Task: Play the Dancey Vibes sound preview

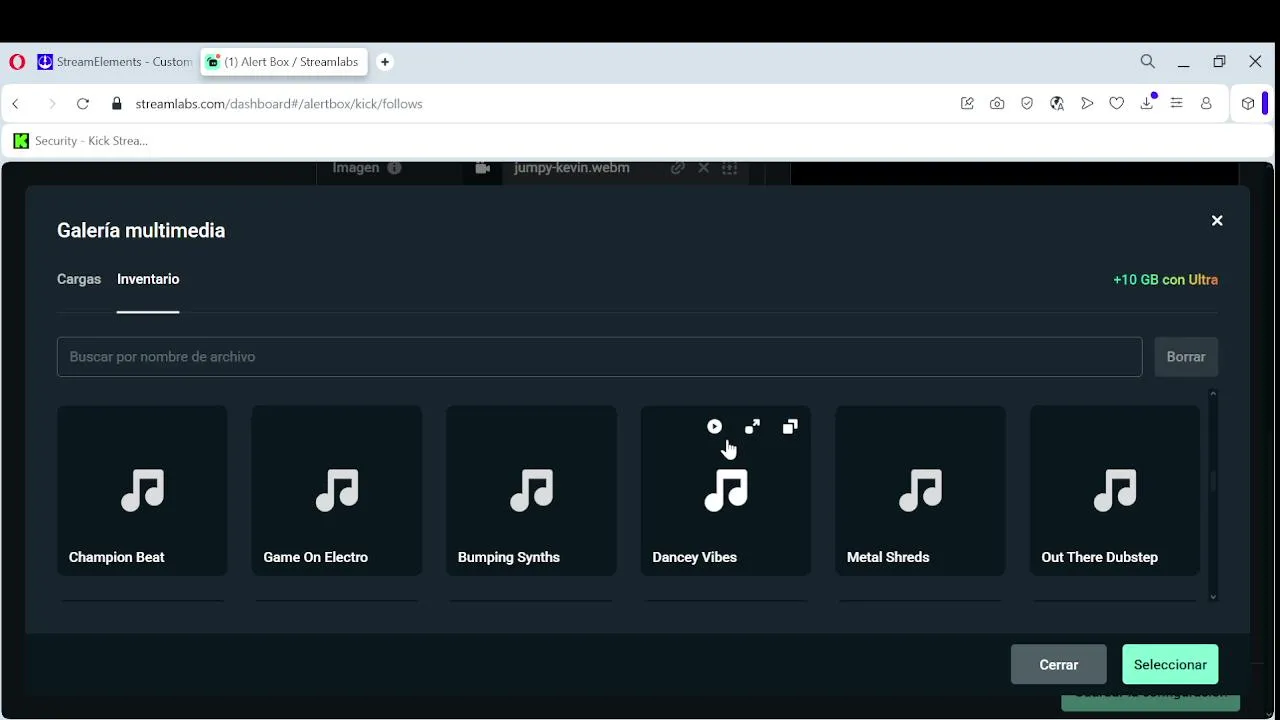Action: [x=714, y=426]
